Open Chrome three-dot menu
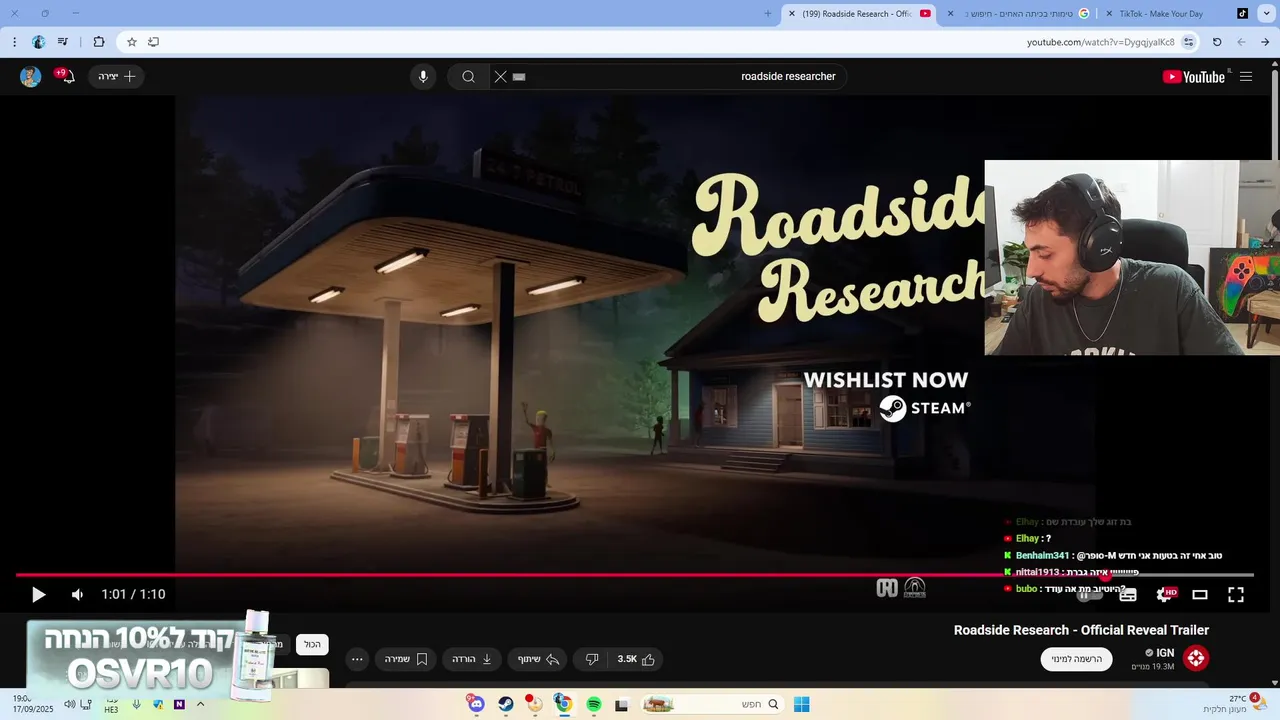The width and height of the screenshot is (1280, 720). click(14, 42)
